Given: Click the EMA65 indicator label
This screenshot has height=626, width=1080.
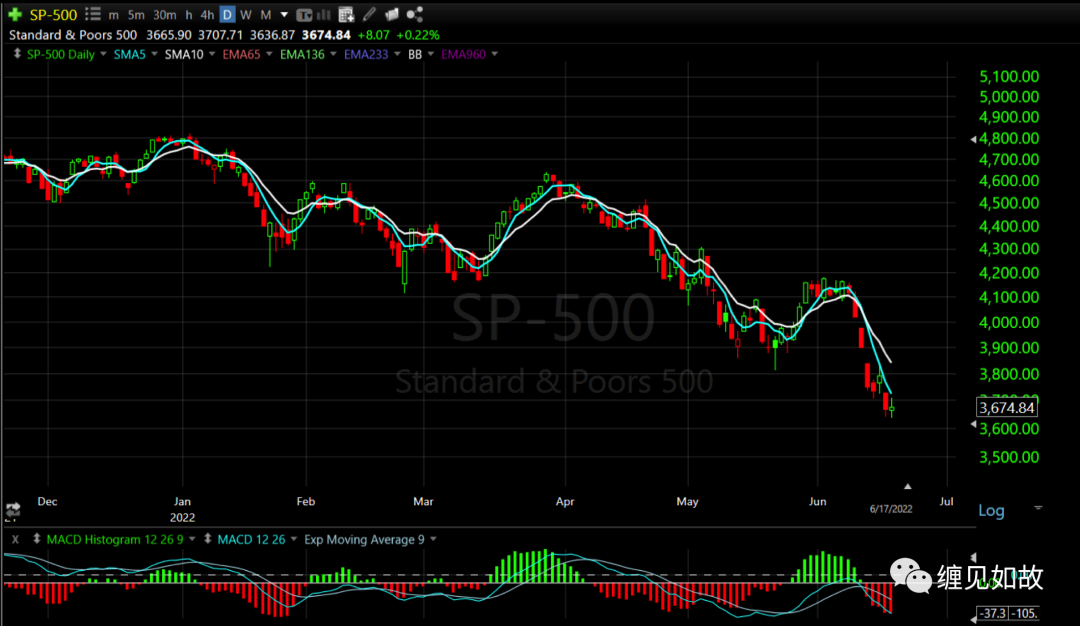Looking at the screenshot, I should 241,54.
